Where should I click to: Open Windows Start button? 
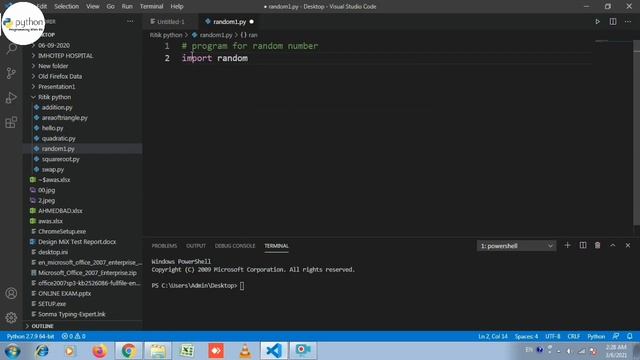(x=13, y=351)
